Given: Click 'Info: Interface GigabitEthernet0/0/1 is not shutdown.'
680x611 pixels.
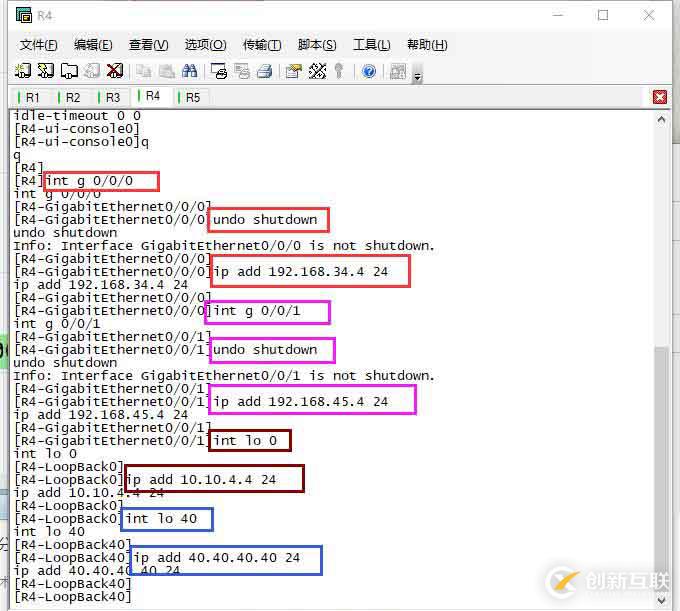Looking at the screenshot, I should pyautogui.click(x=224, y=376).
